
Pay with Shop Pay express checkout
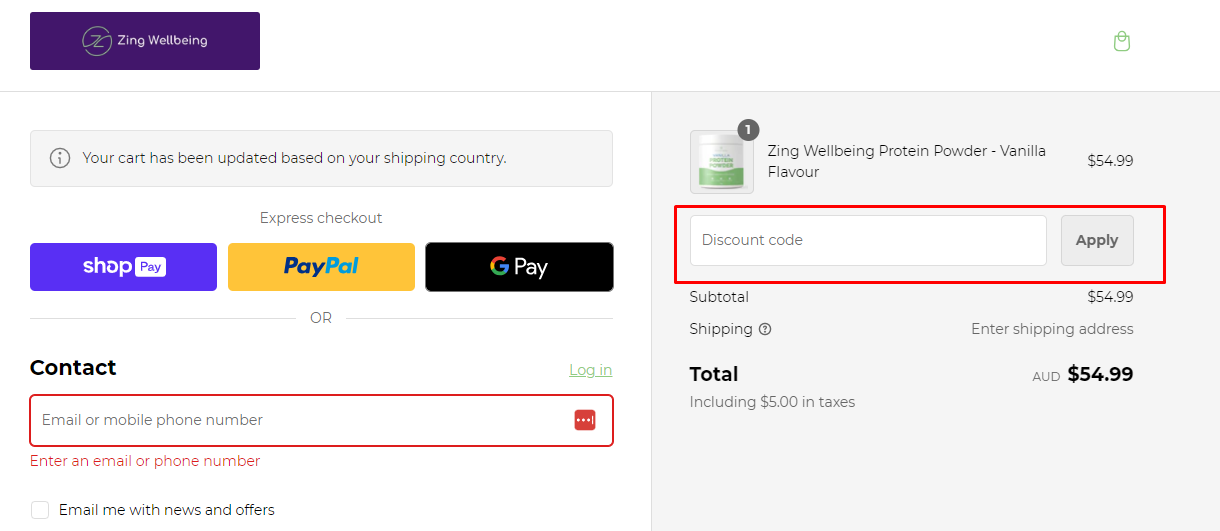(123, 267)
